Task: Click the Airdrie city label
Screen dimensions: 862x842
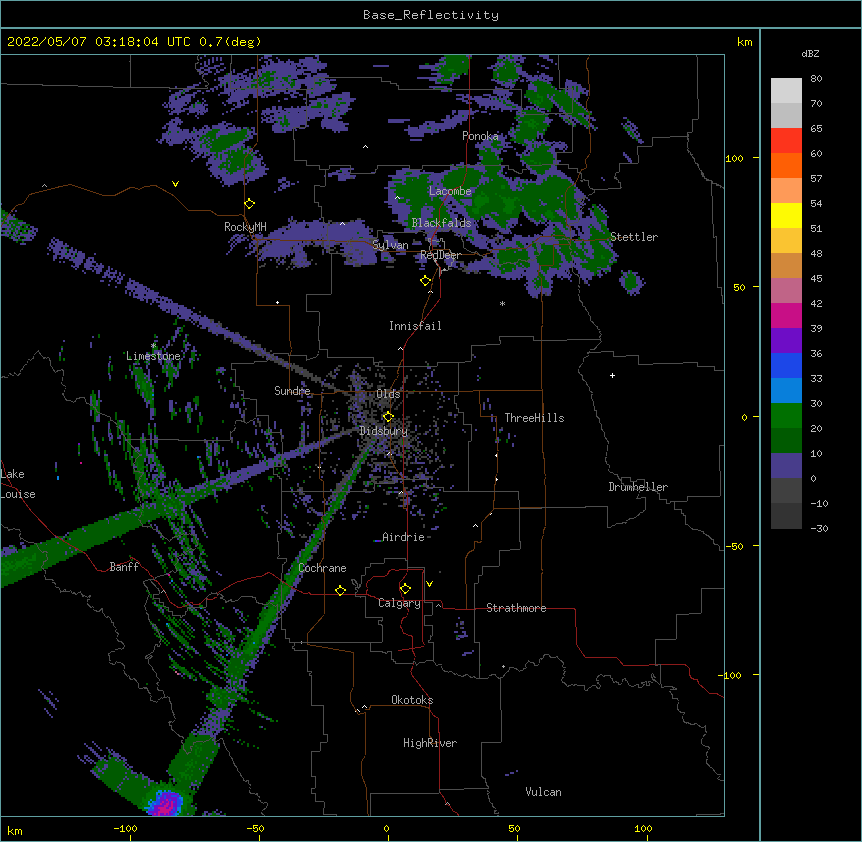Action: point(404,537)
